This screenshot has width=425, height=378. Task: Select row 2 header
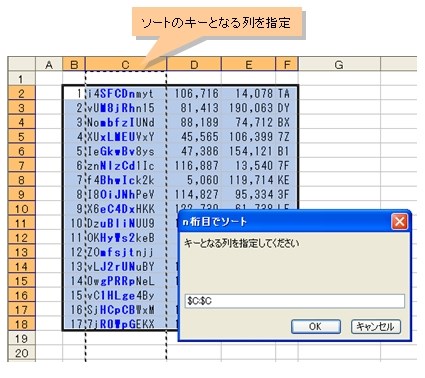coord(21,93)
